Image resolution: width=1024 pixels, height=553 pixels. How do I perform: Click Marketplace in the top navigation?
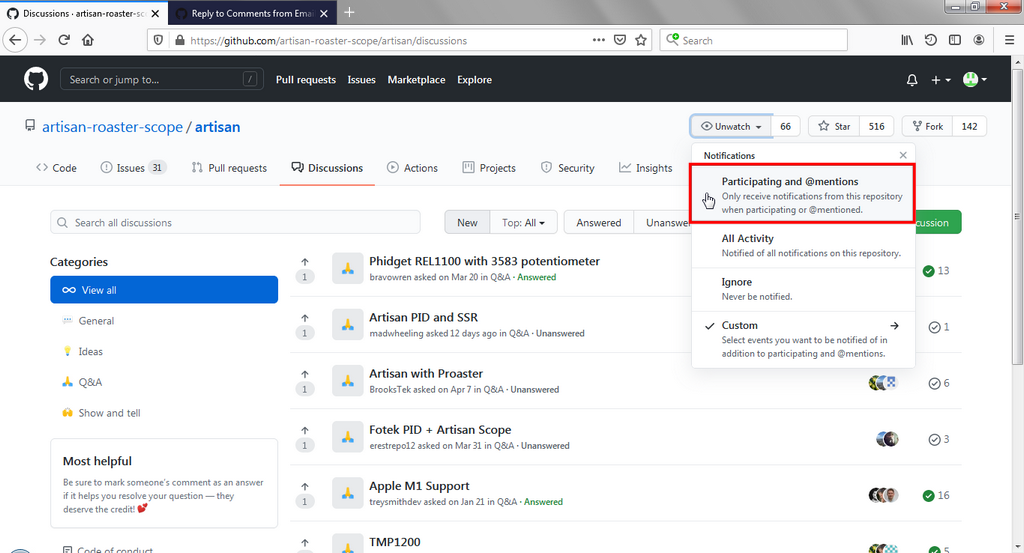[x=416, y=80]
